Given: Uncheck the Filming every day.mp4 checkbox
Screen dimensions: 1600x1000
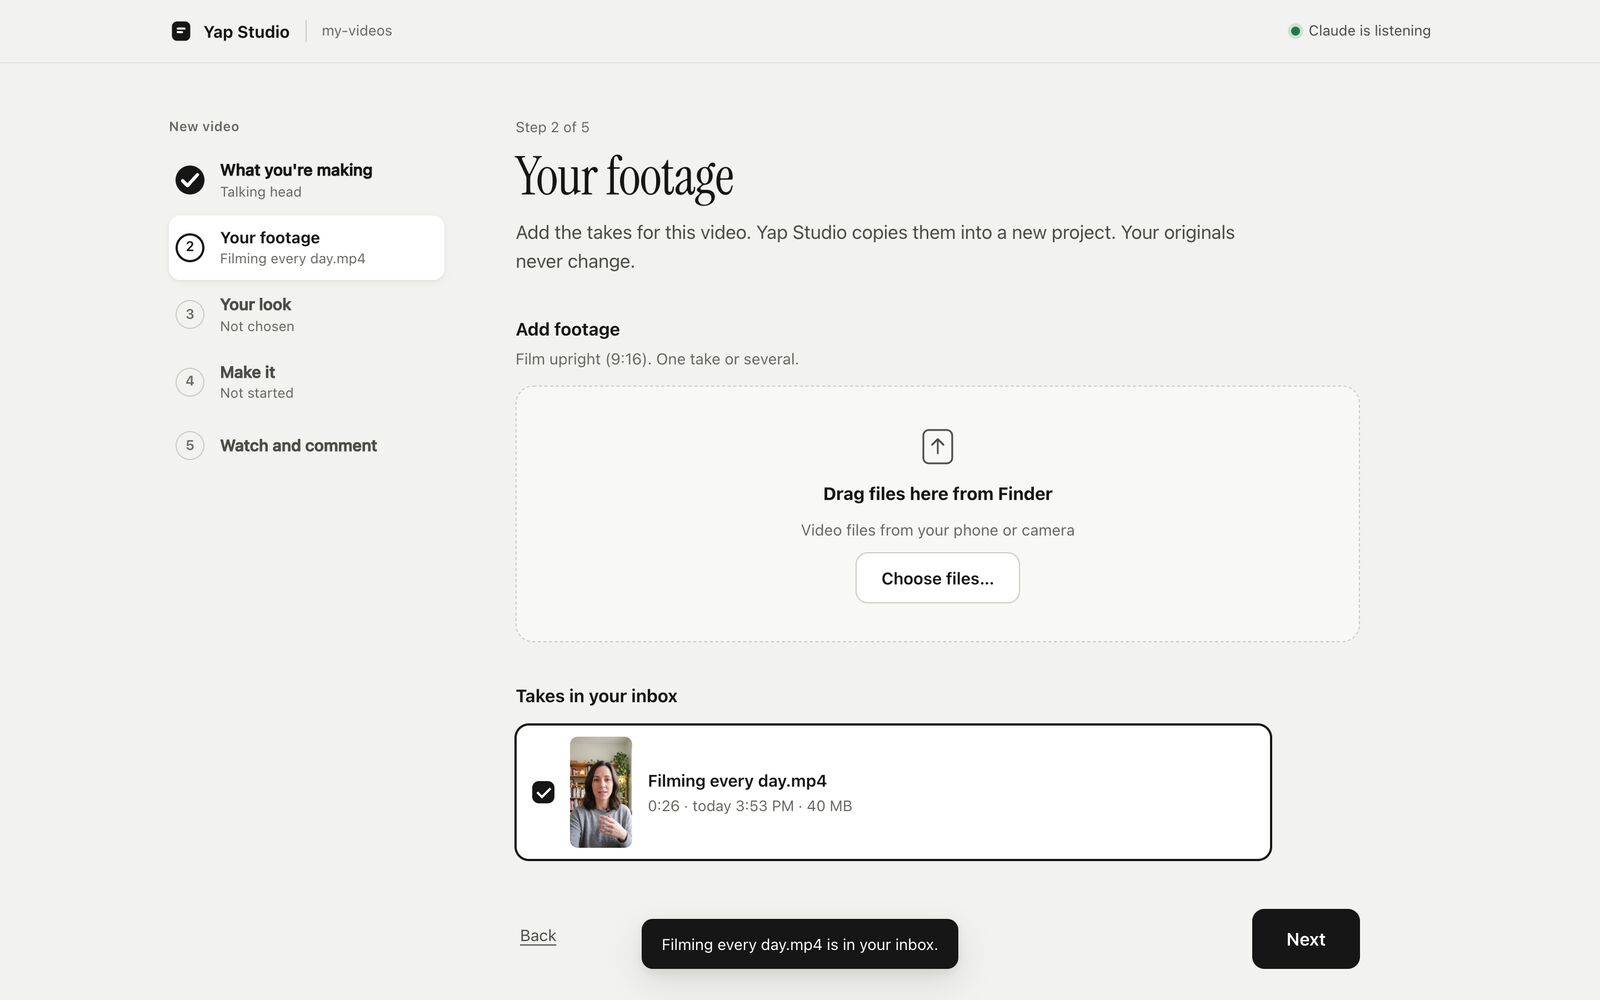Looking at the screenshot, I should point(543,792).
